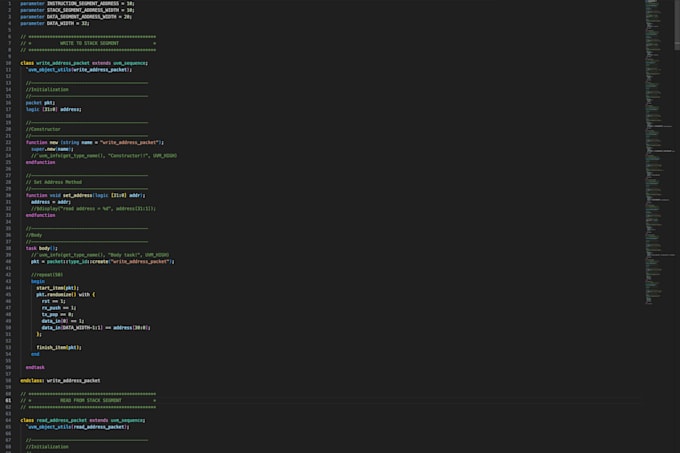Click the '// Set Address Method' comment
The image size is (680, 453).
coord(53,182)
